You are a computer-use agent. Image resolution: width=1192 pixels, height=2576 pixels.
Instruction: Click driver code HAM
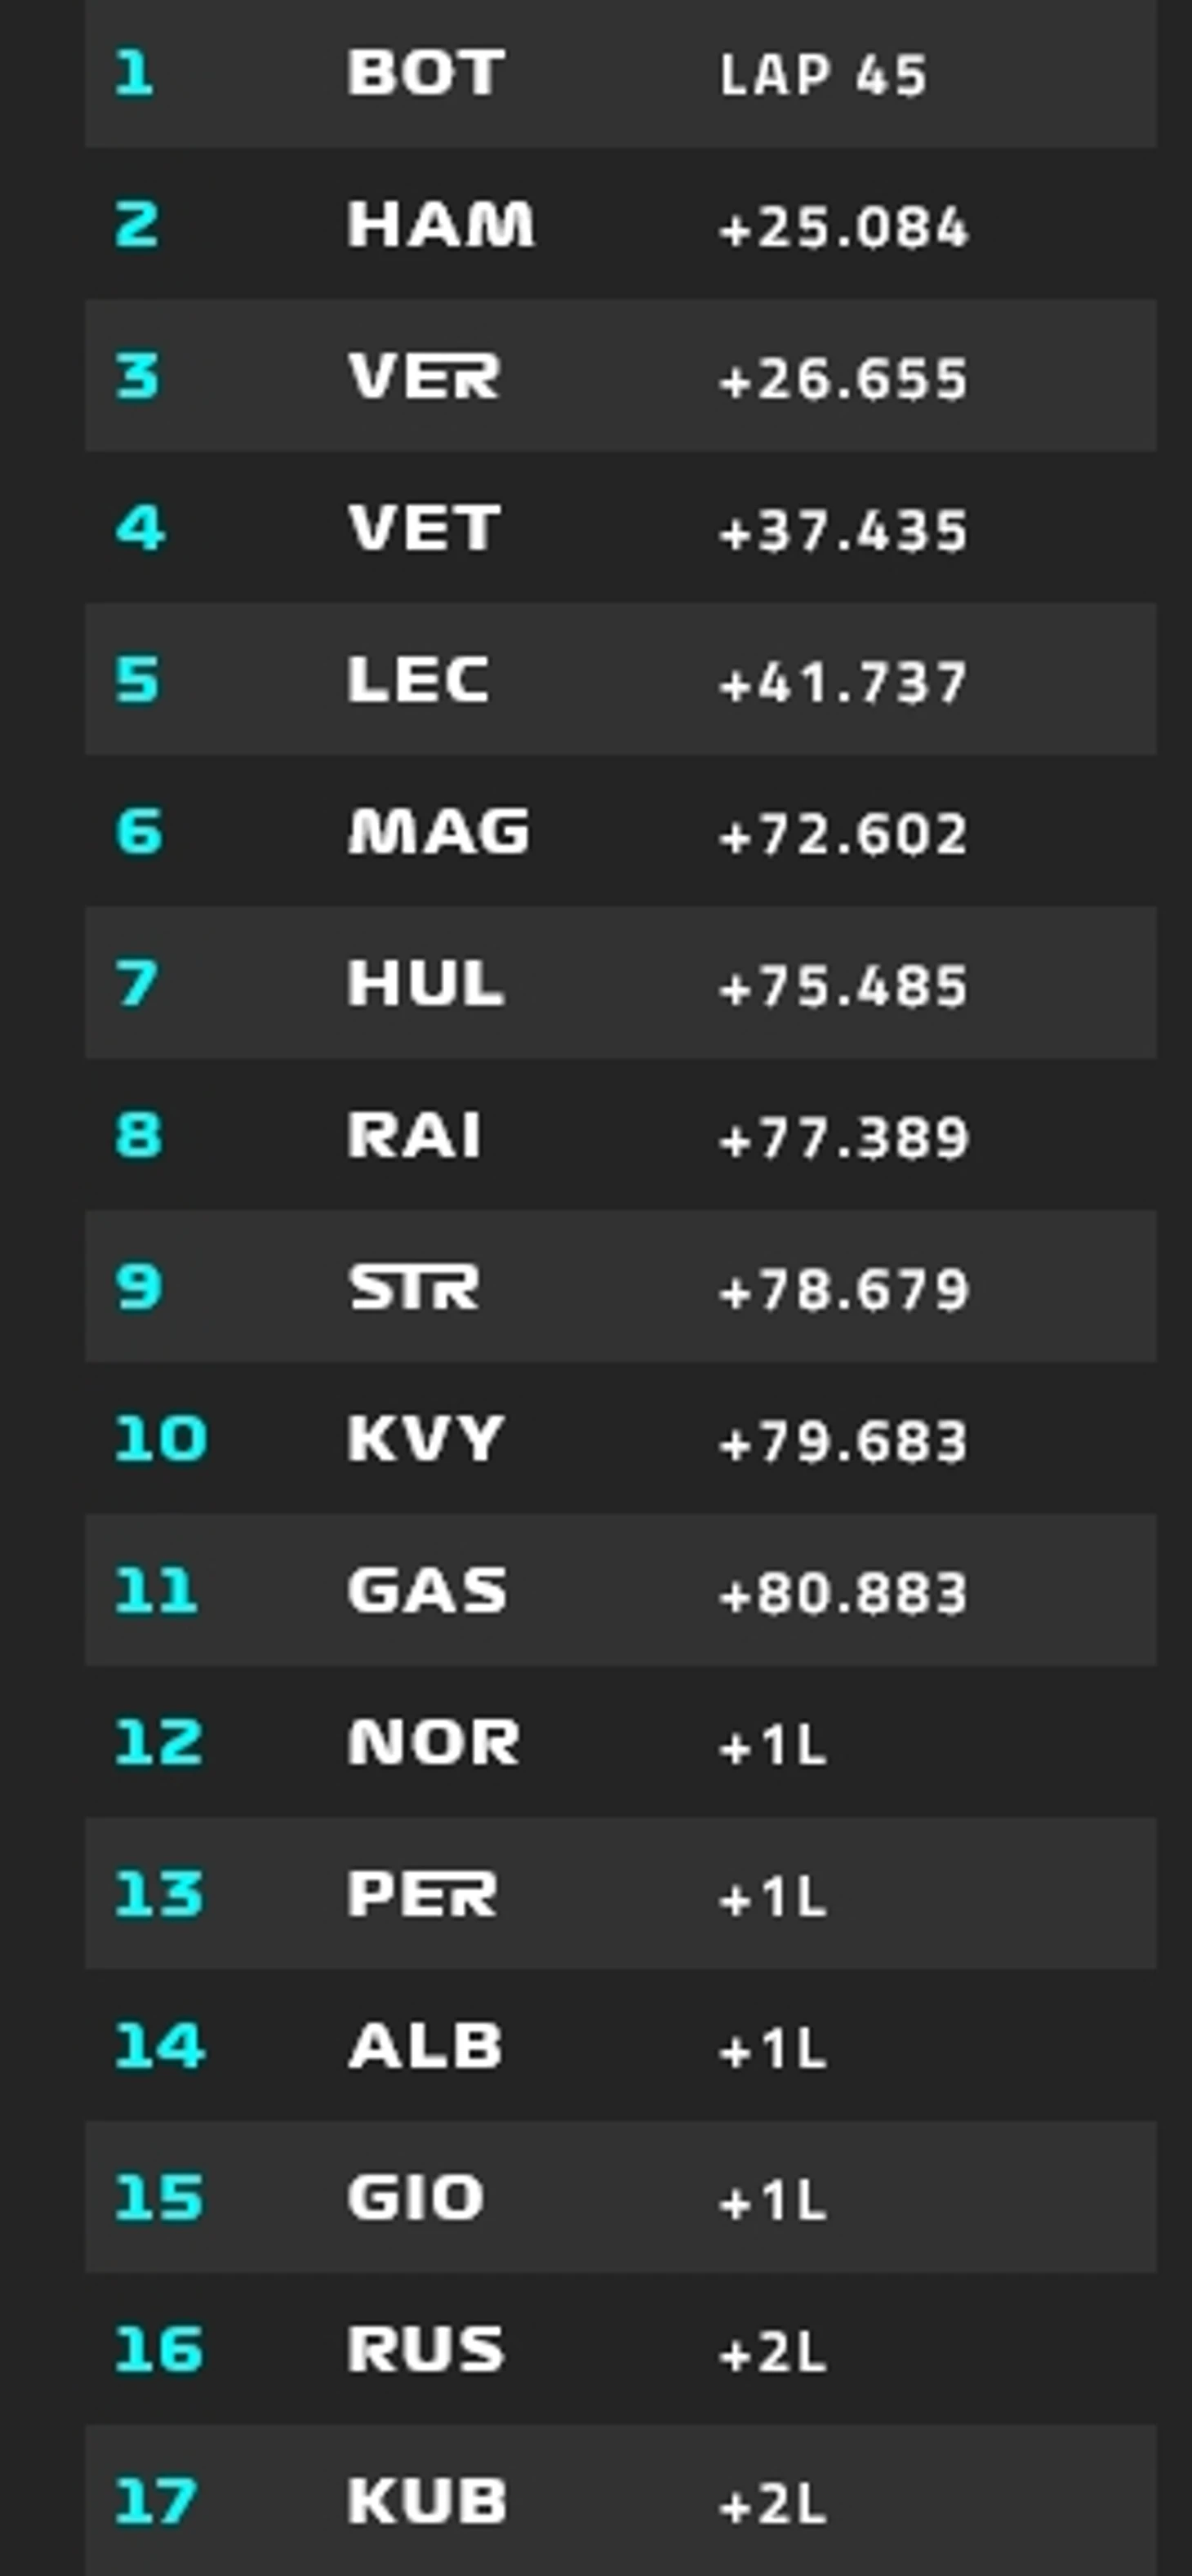pyautogui.click(x=440, y=224)
